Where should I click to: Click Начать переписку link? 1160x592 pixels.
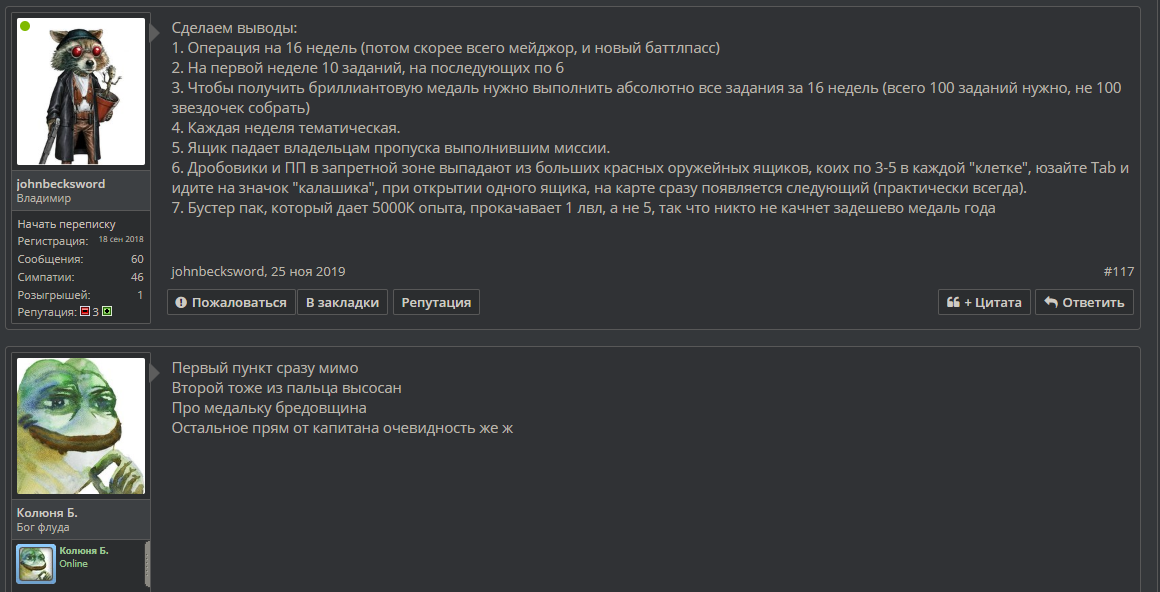click(67, 223)
